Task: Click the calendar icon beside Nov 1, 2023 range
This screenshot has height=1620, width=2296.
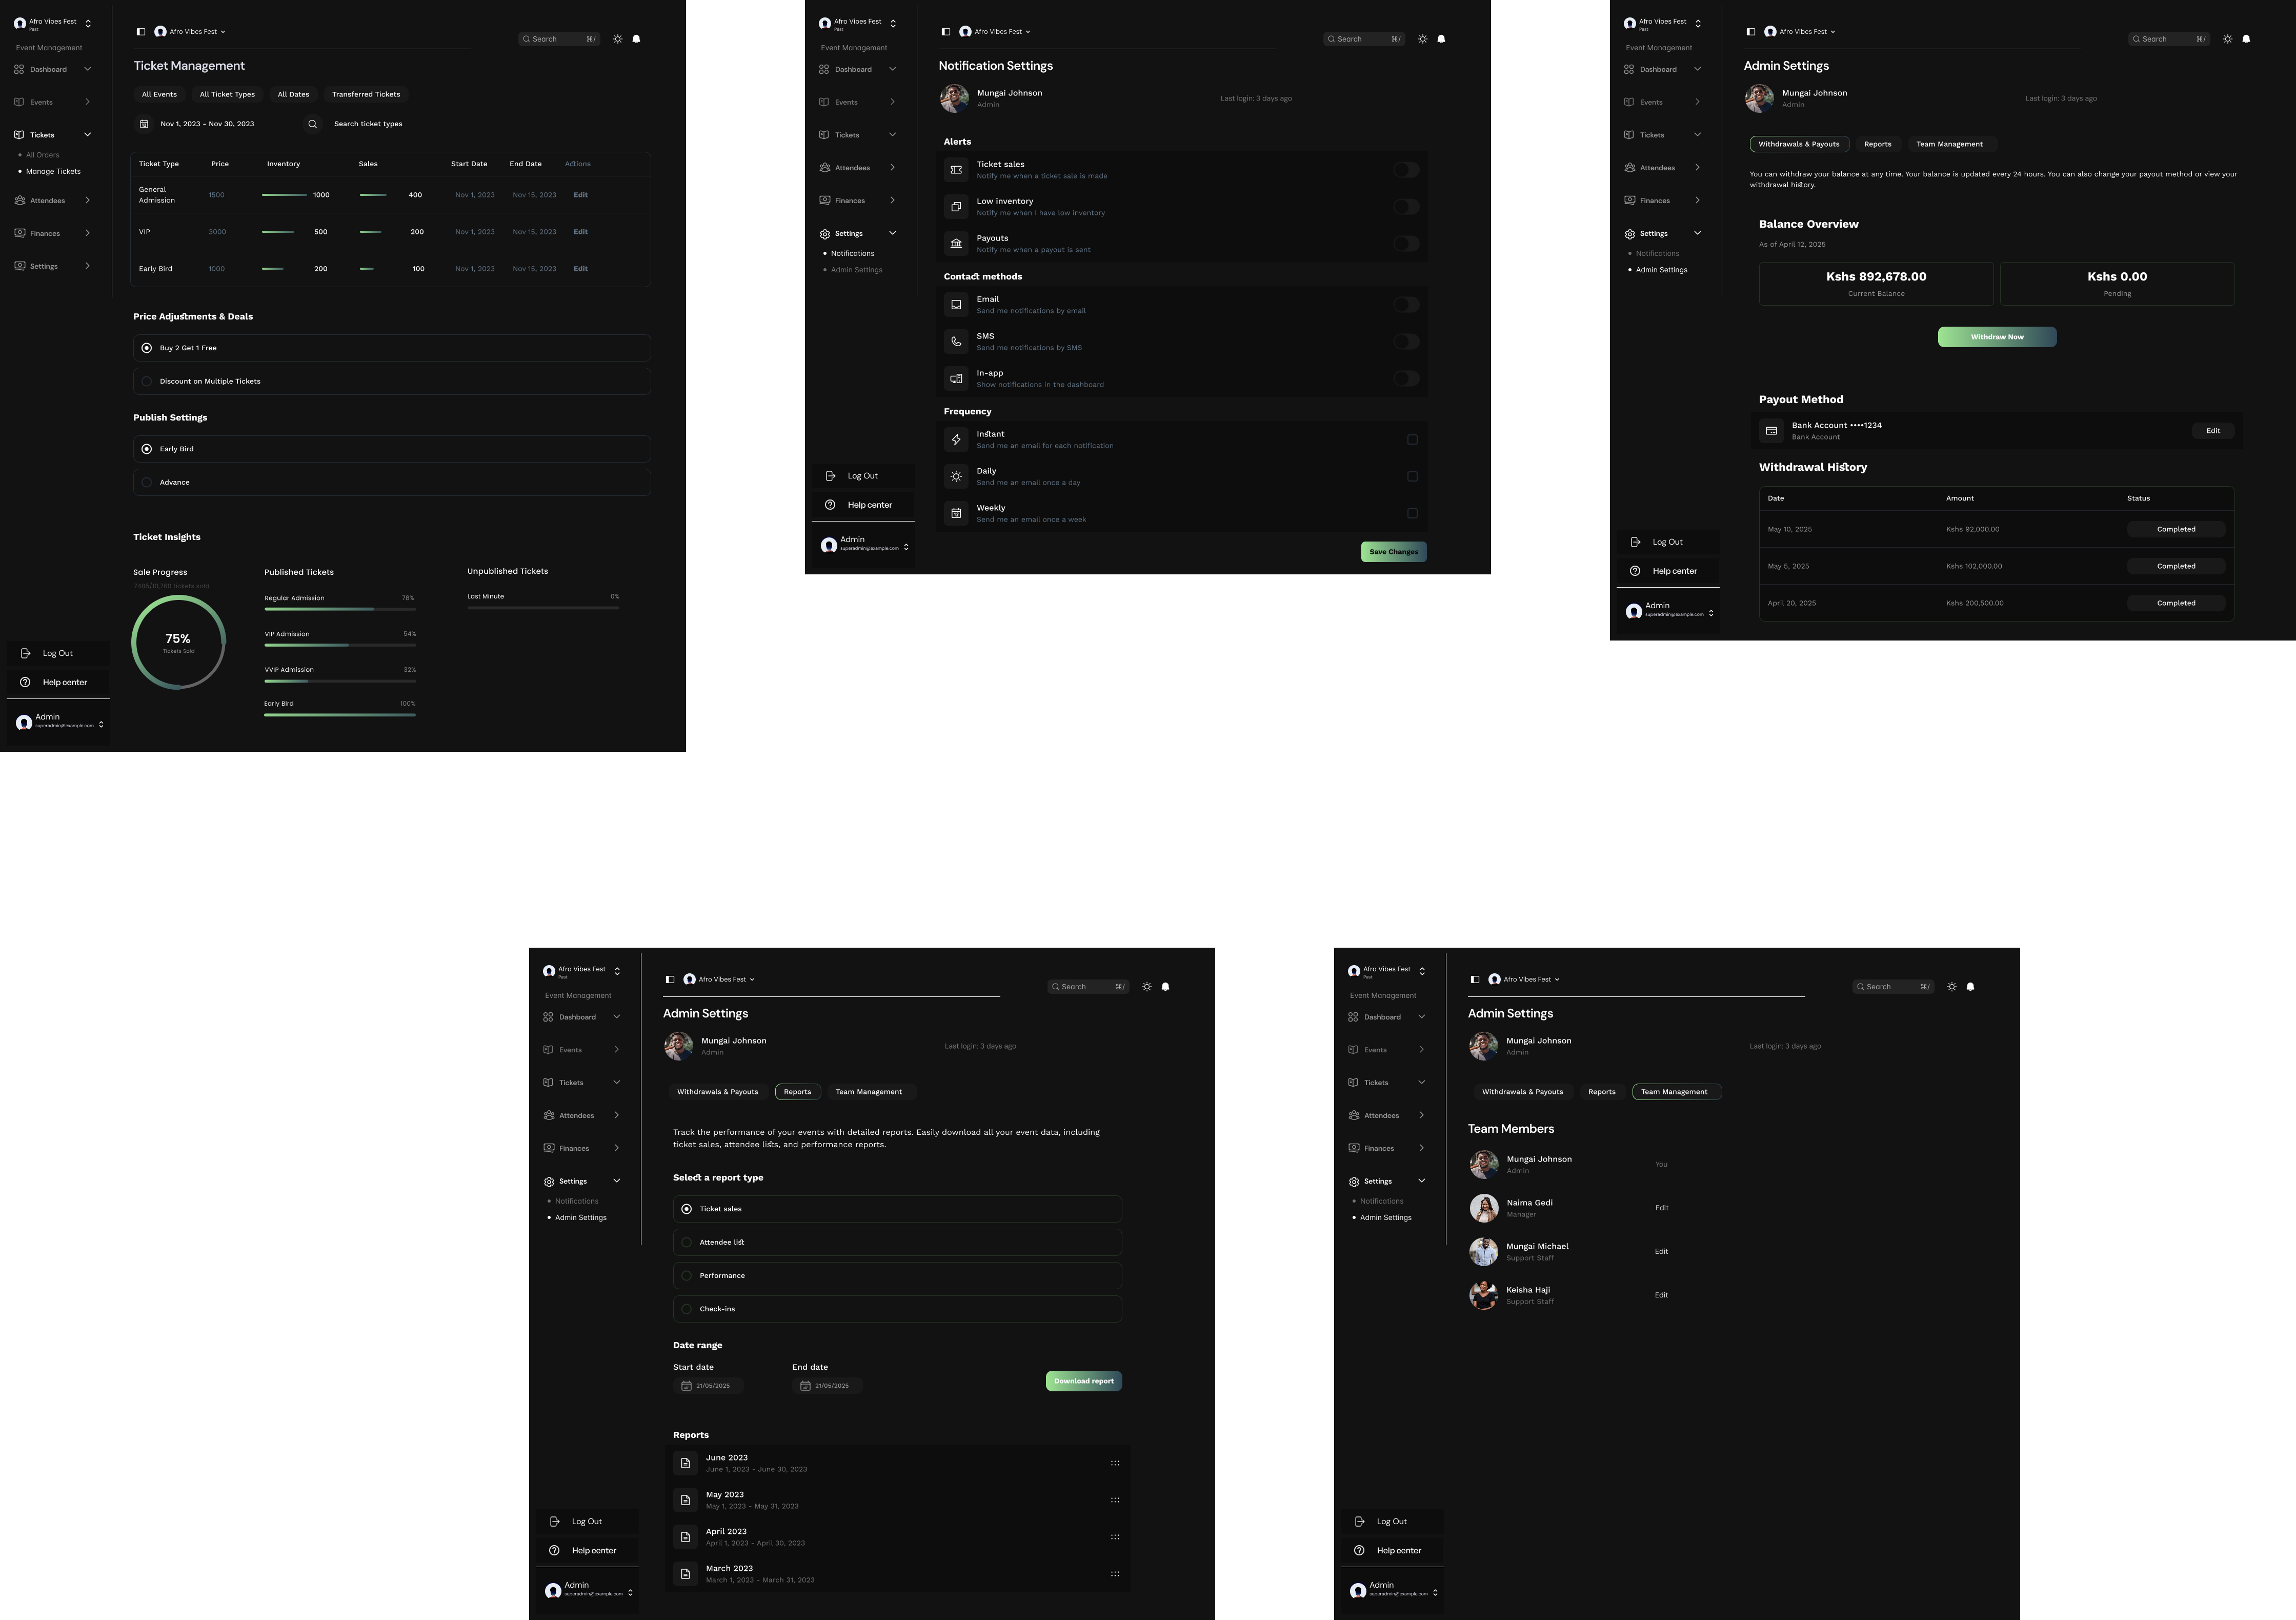Action: [144, 124]
